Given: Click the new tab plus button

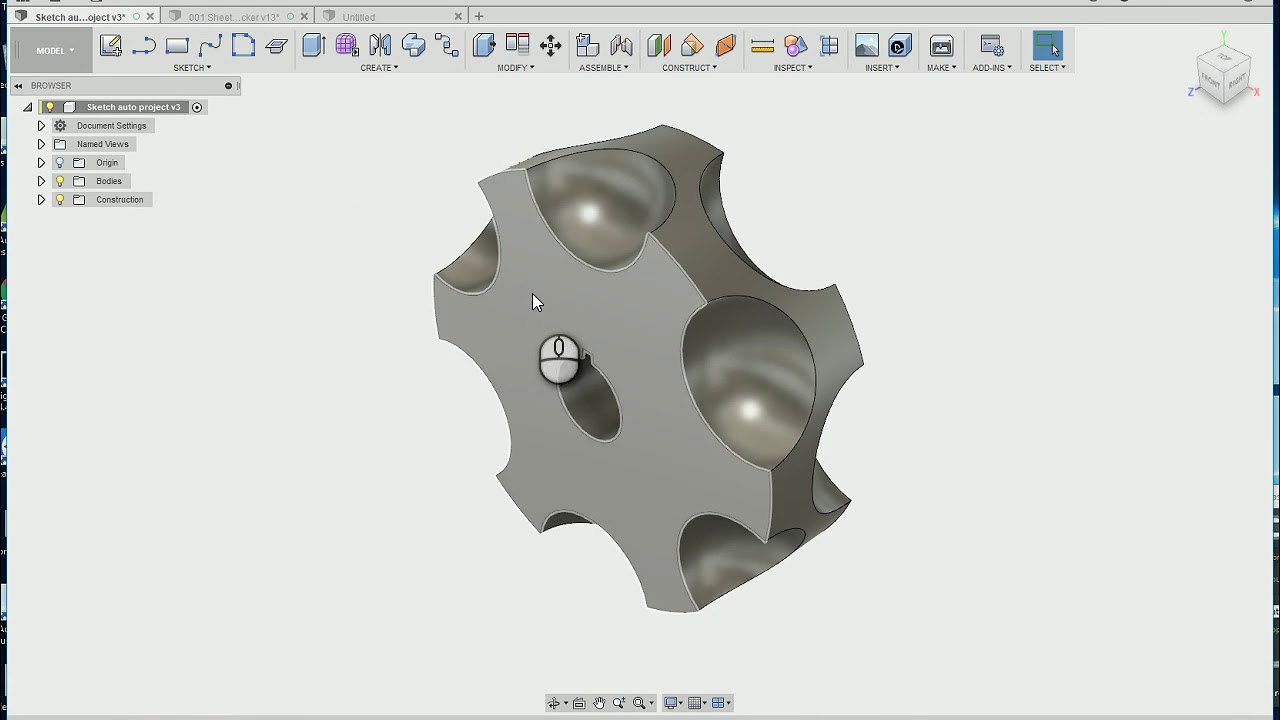Looking at the screenshot, I should [x=479, y=16].
